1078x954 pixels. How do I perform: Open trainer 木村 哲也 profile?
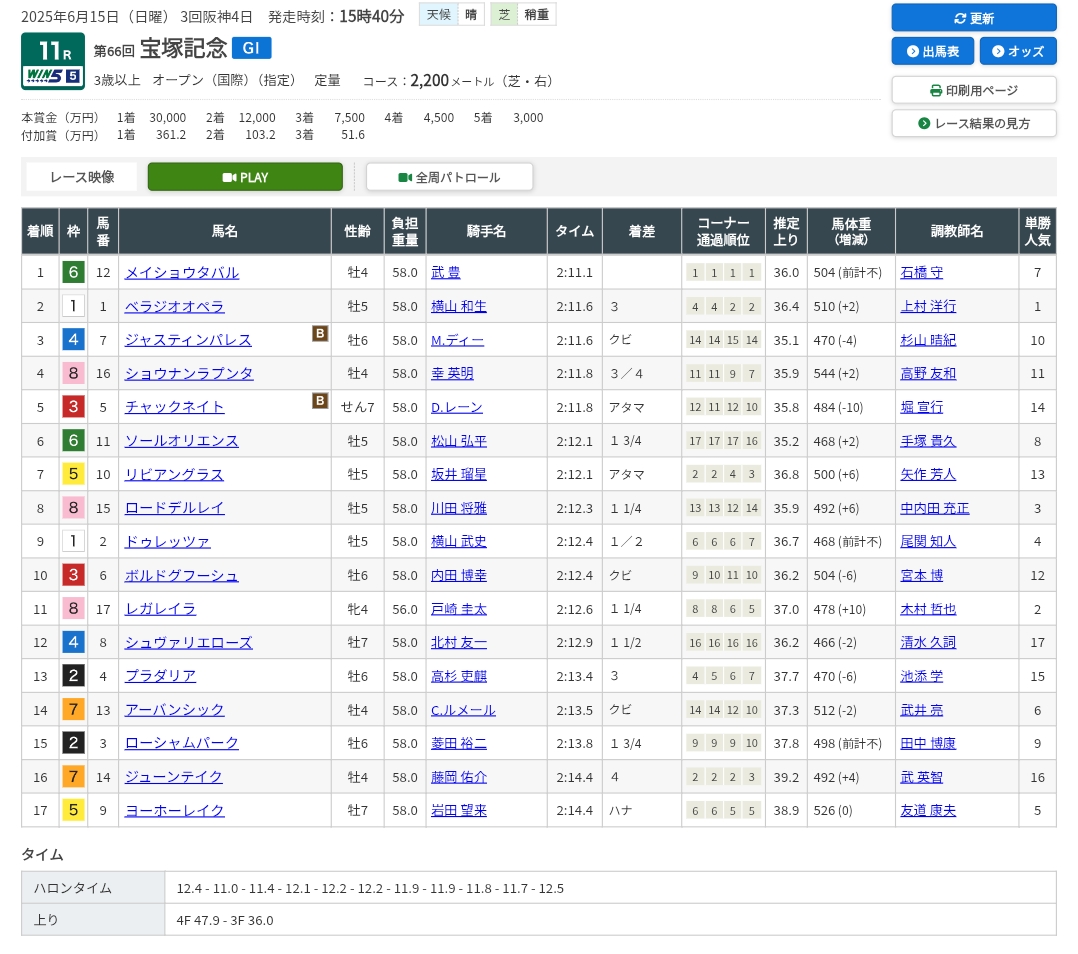click(928, 609)
